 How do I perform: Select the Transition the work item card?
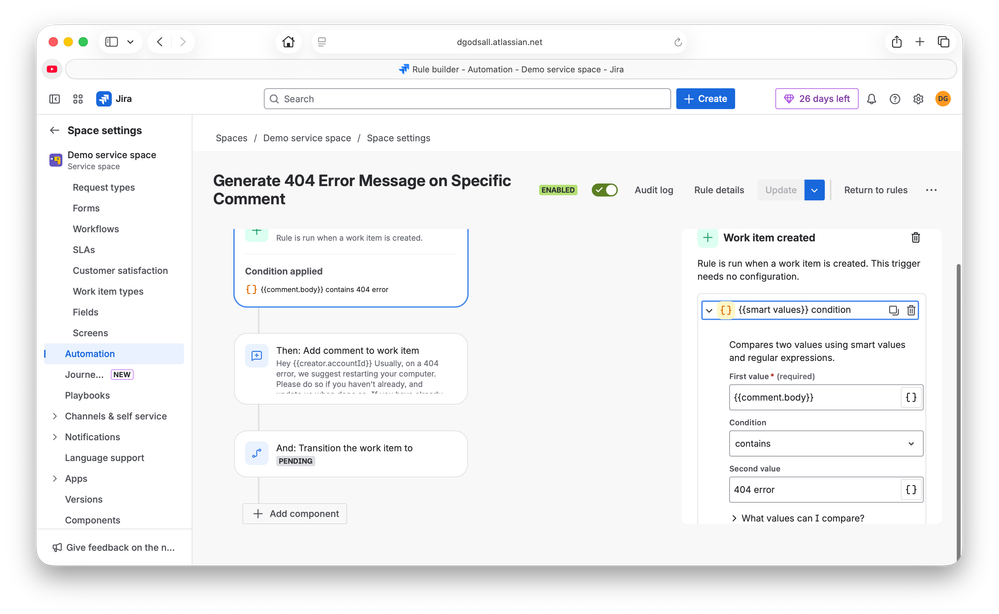[x=351, y=453]
